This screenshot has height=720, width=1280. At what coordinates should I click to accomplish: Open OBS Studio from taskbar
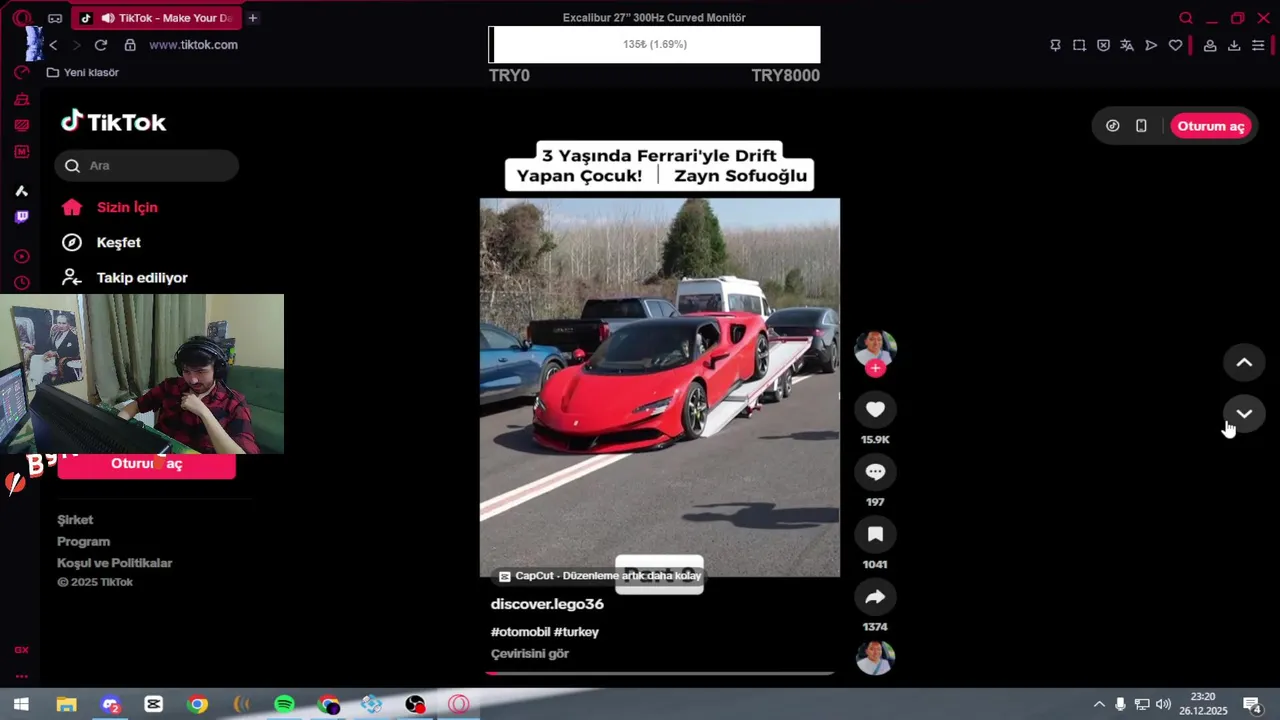tap(415, 704)
